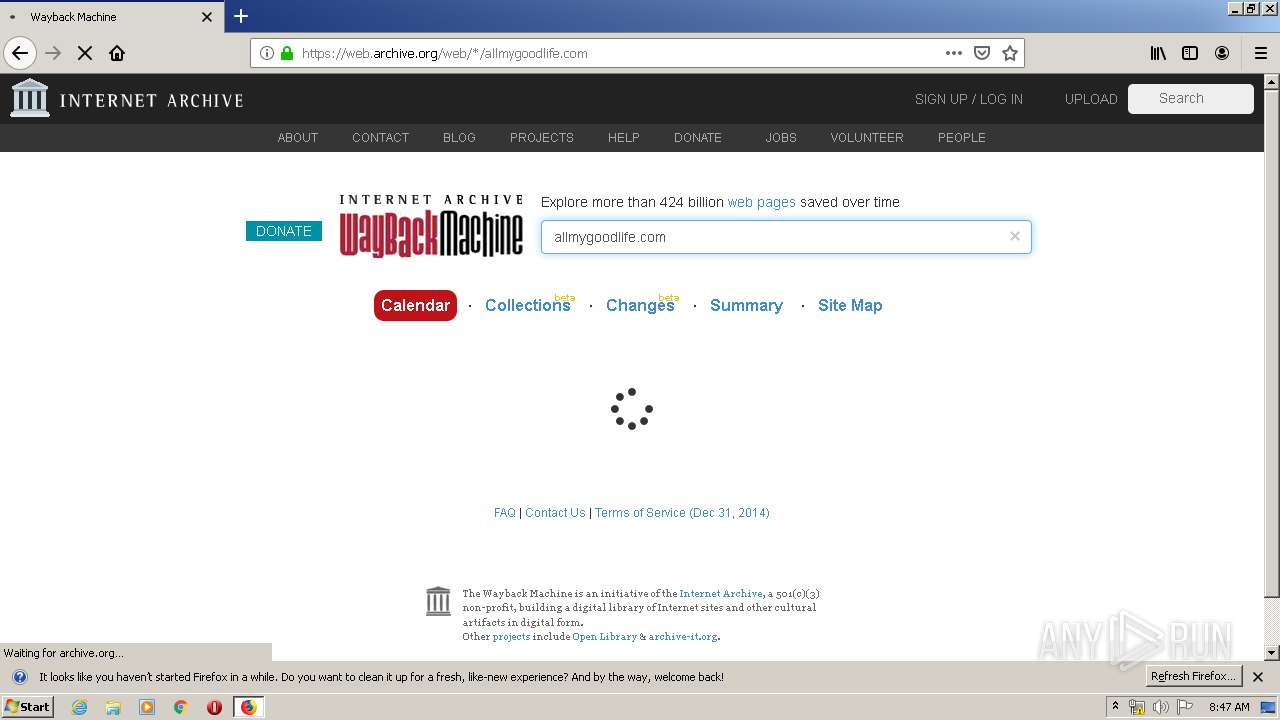The width and height of the screenshot is (1280, 720).
Task: Launch media player from taskbar
Action: (147, 707)
